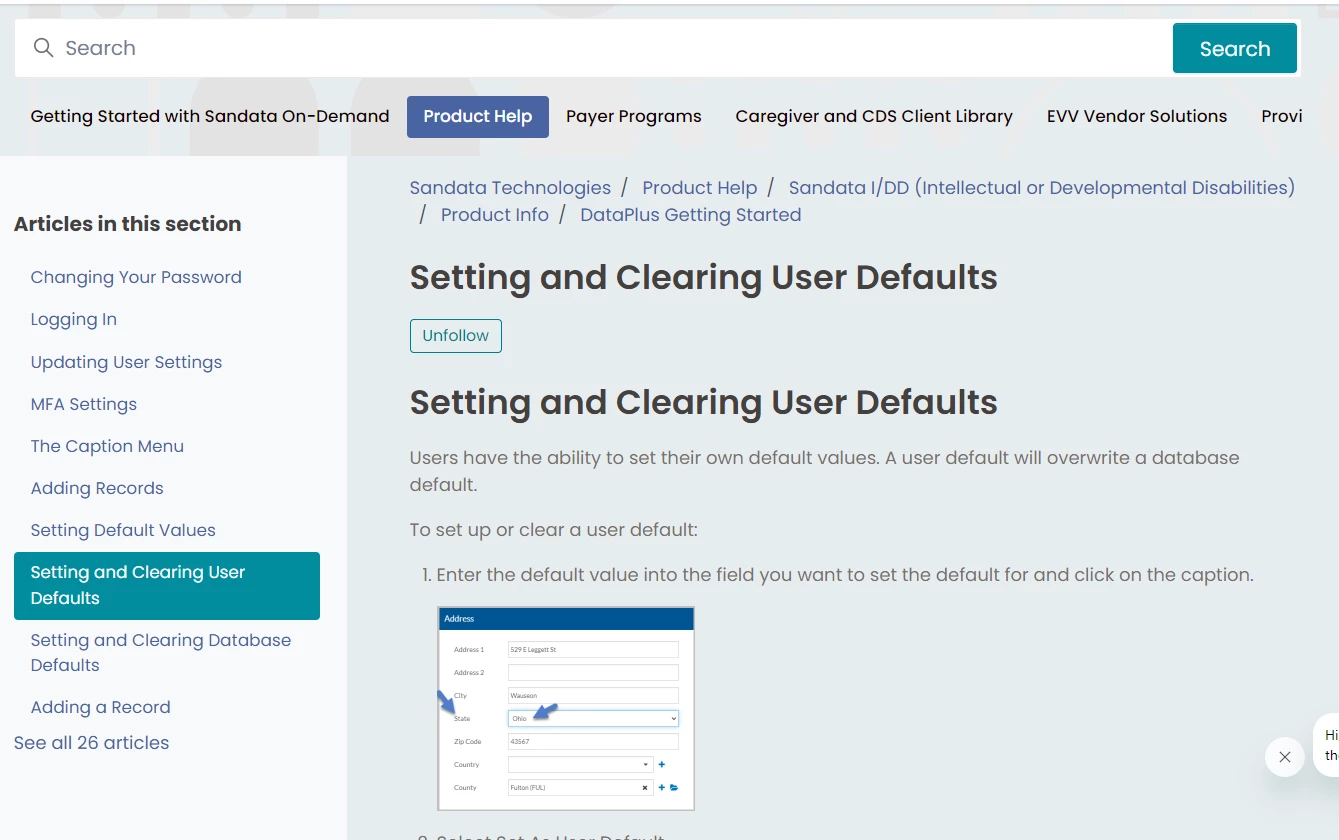Open Setting and Clearing Database Defaults article
This screenshot has width=1339, height=840.
(161, 653)
